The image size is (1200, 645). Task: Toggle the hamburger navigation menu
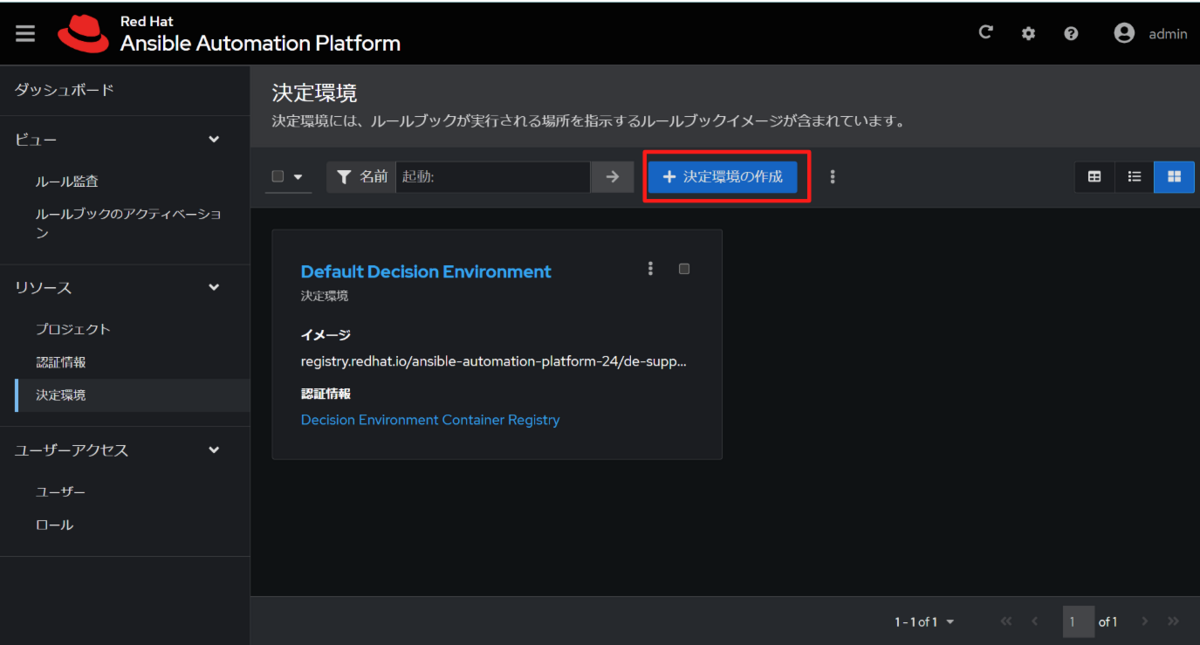[25, 32]
